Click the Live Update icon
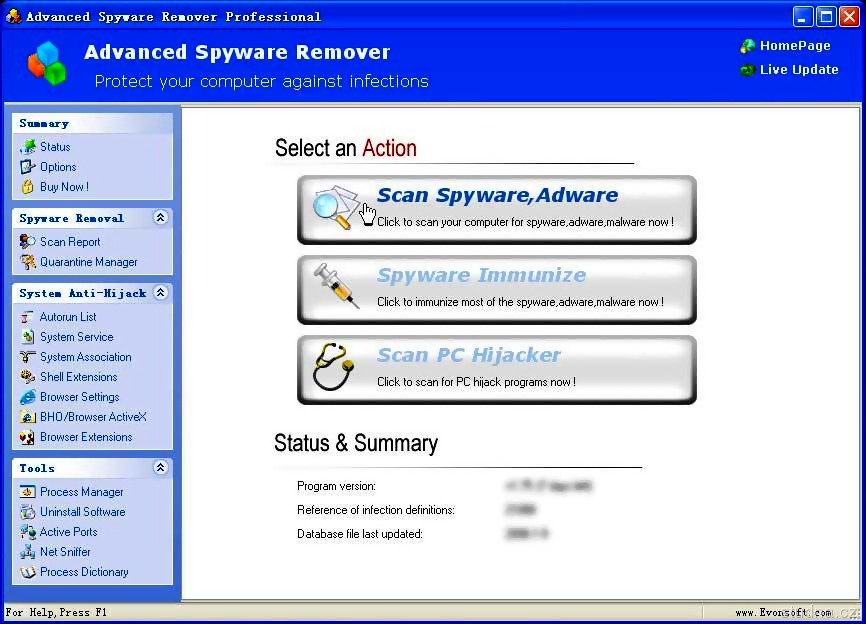Image resolution: width=866 pixels, height=624 pixels. pyautogui.click(x=748, y=70)
